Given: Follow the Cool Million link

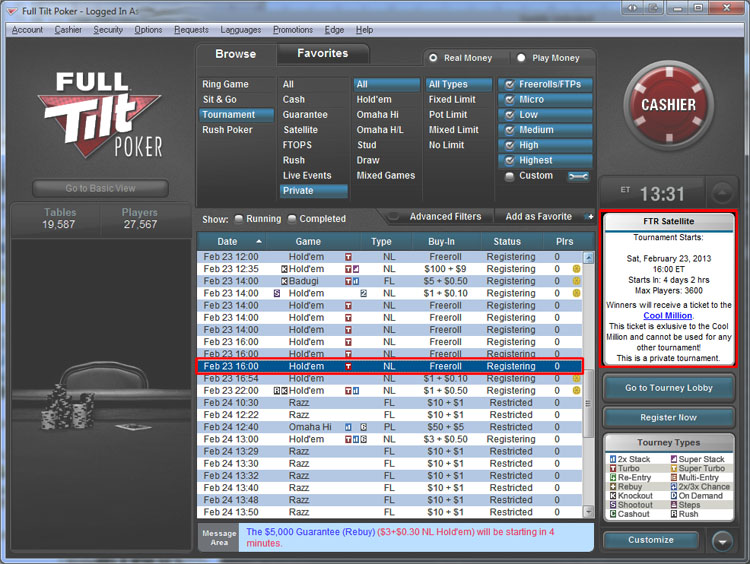Looking at the screenshot, I should (x=668, y=316).
